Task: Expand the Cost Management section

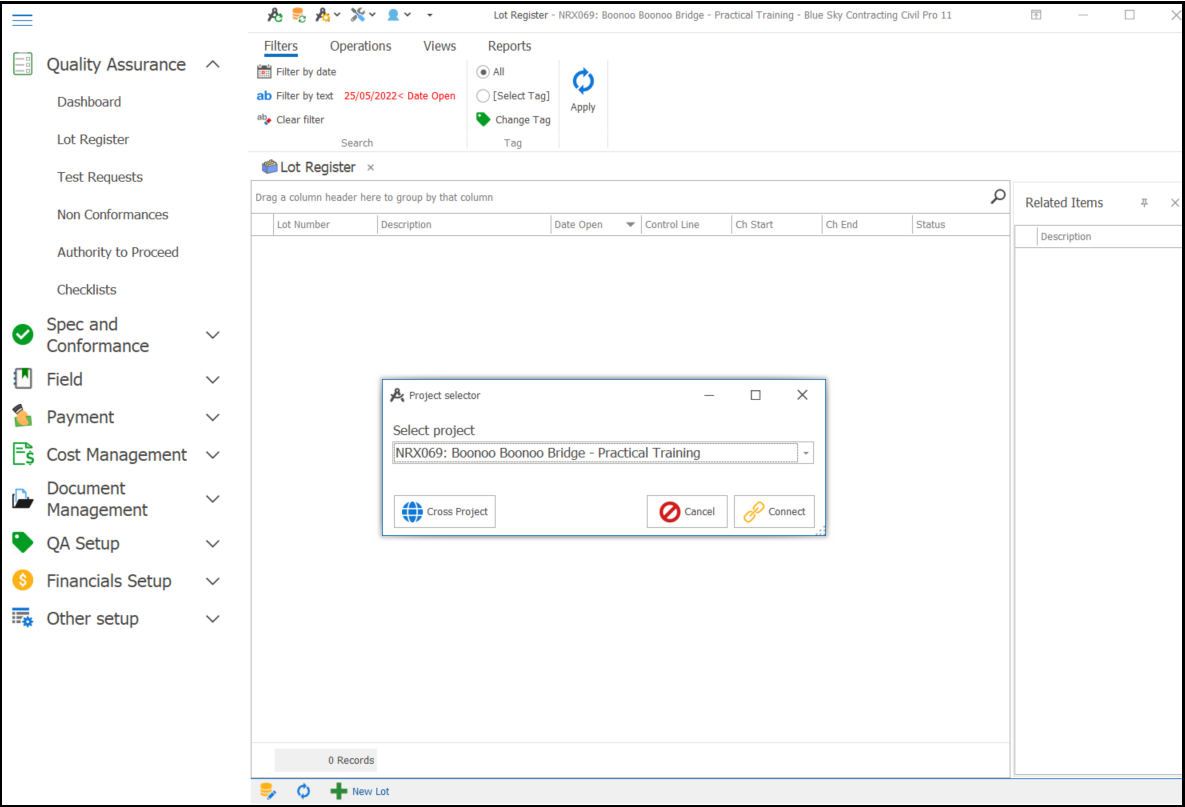Action: click(x=212, y=455)
